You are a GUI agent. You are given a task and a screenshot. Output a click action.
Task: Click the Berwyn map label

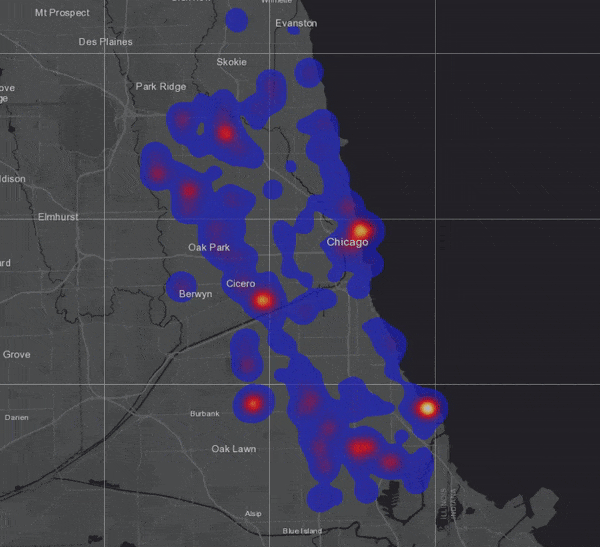(196, 294)
